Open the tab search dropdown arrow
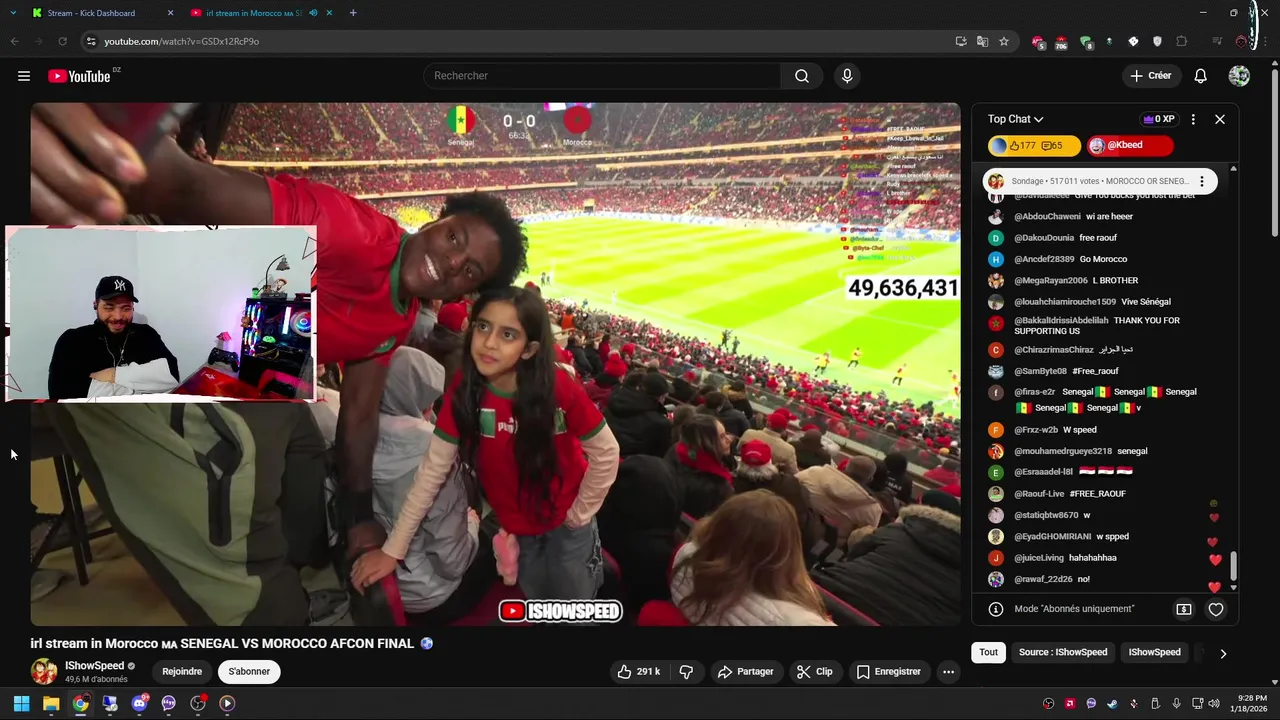The image size is (1280, 720). click(x=12, y=13)
